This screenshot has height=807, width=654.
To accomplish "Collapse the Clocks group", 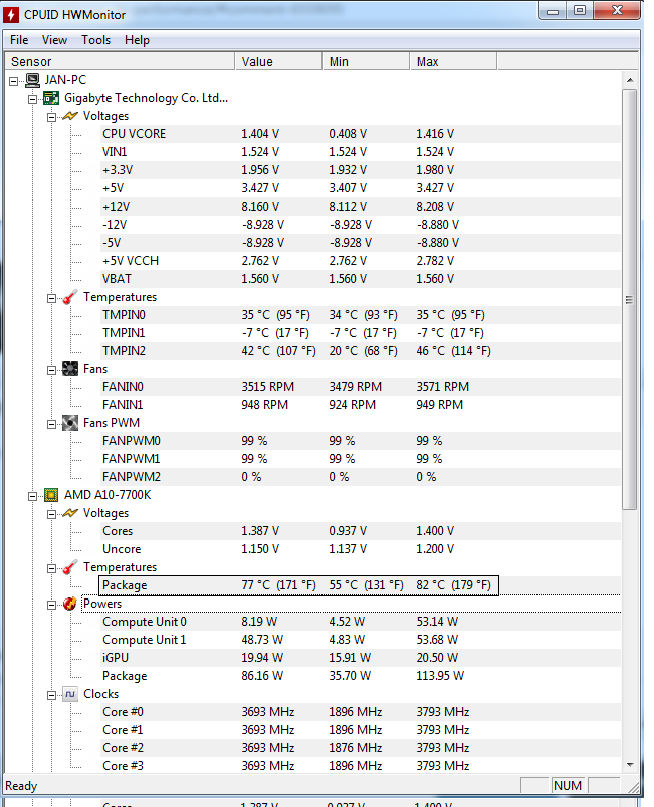I will 51,695.
